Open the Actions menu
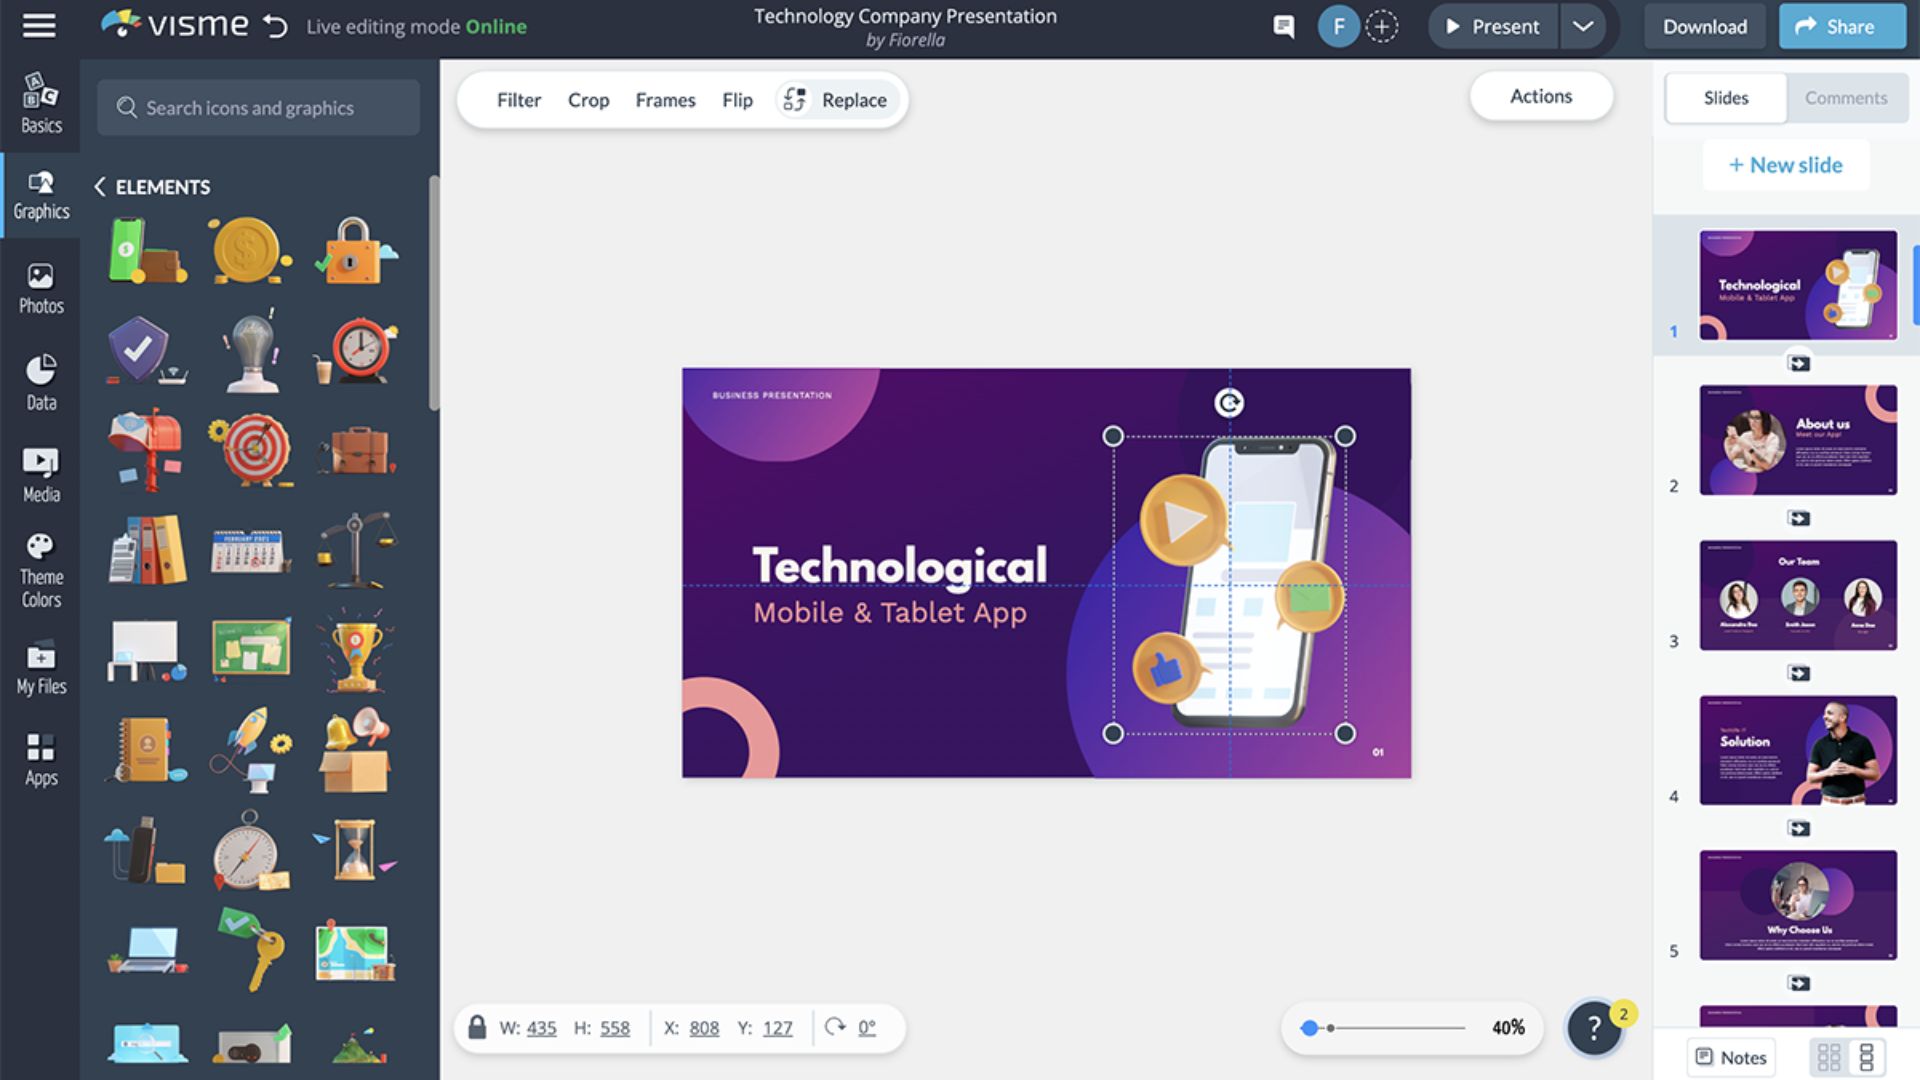 (x=1541, y=96)
